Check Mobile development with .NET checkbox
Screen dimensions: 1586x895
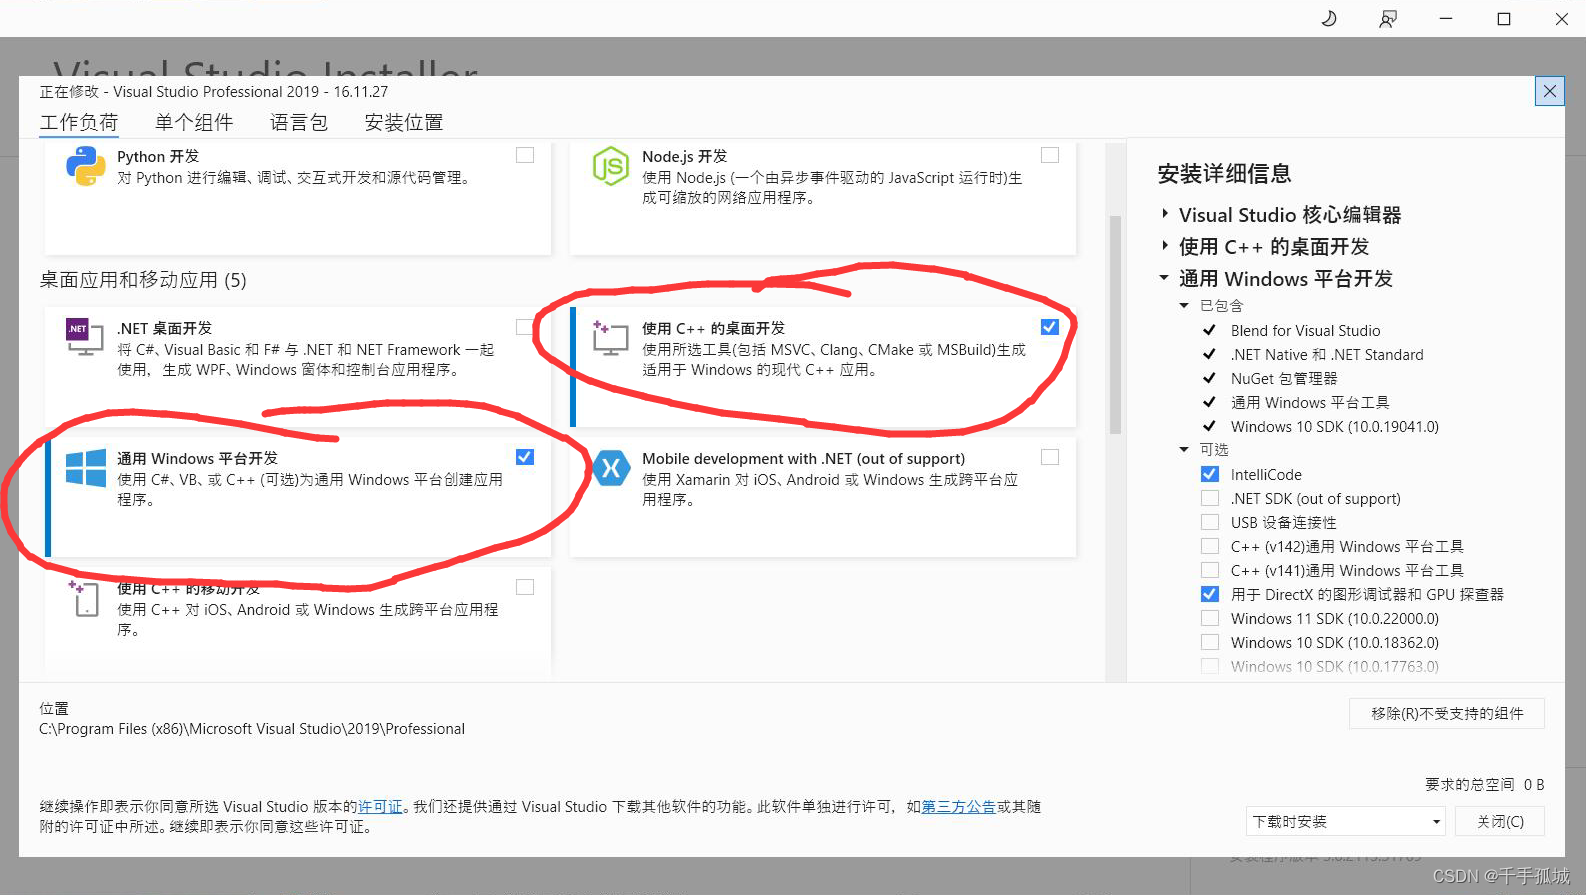tap(1050, 457)
